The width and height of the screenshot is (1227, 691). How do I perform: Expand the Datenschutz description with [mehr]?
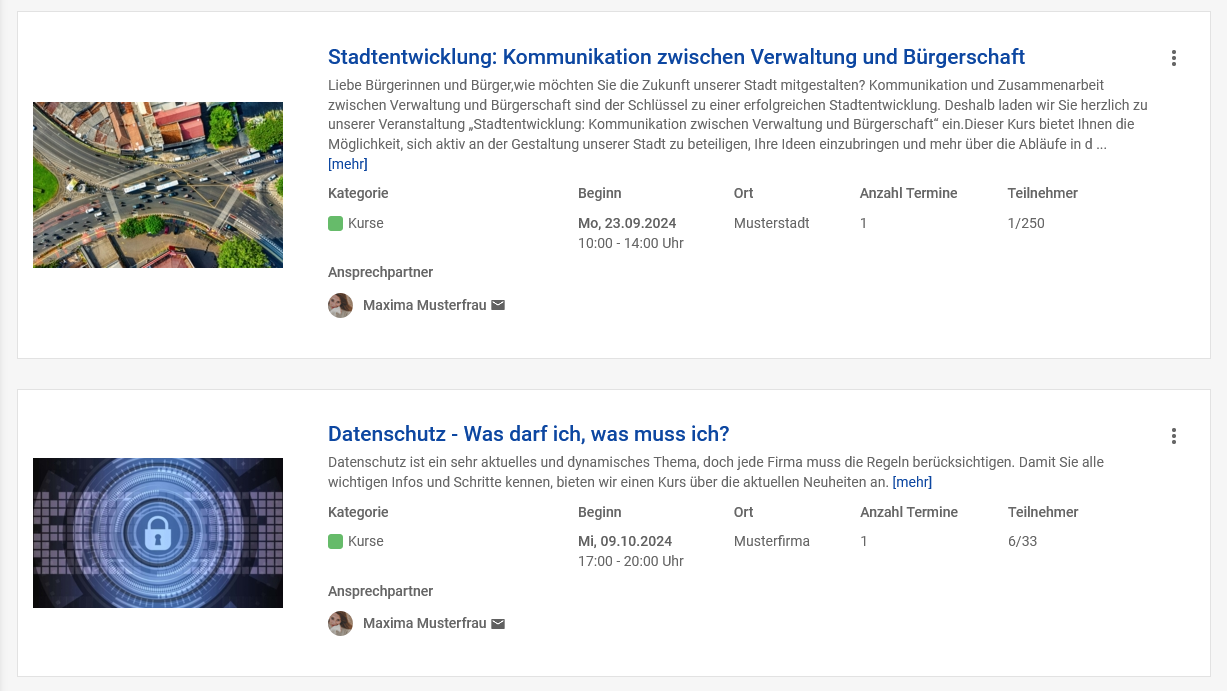click(912, 482)
